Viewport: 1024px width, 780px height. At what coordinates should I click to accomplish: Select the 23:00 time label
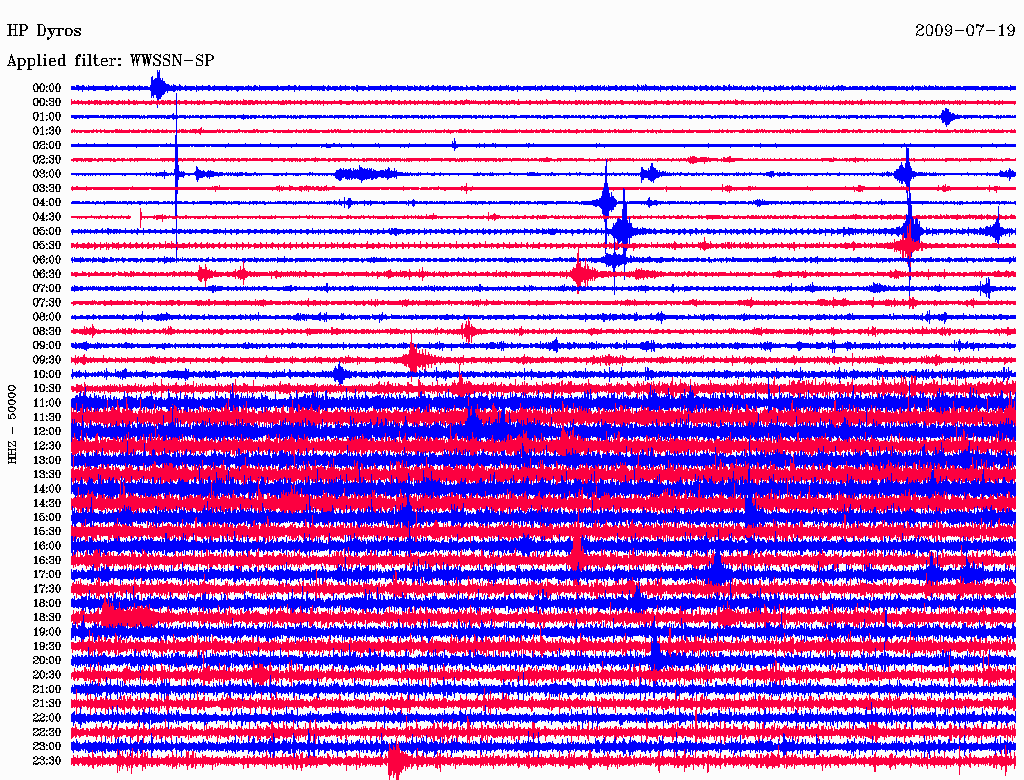click(x=46, y=746)
